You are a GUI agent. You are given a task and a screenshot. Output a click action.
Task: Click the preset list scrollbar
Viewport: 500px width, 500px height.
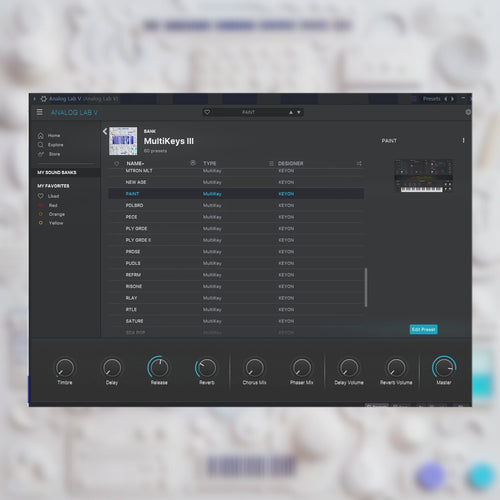coord(366,287)
